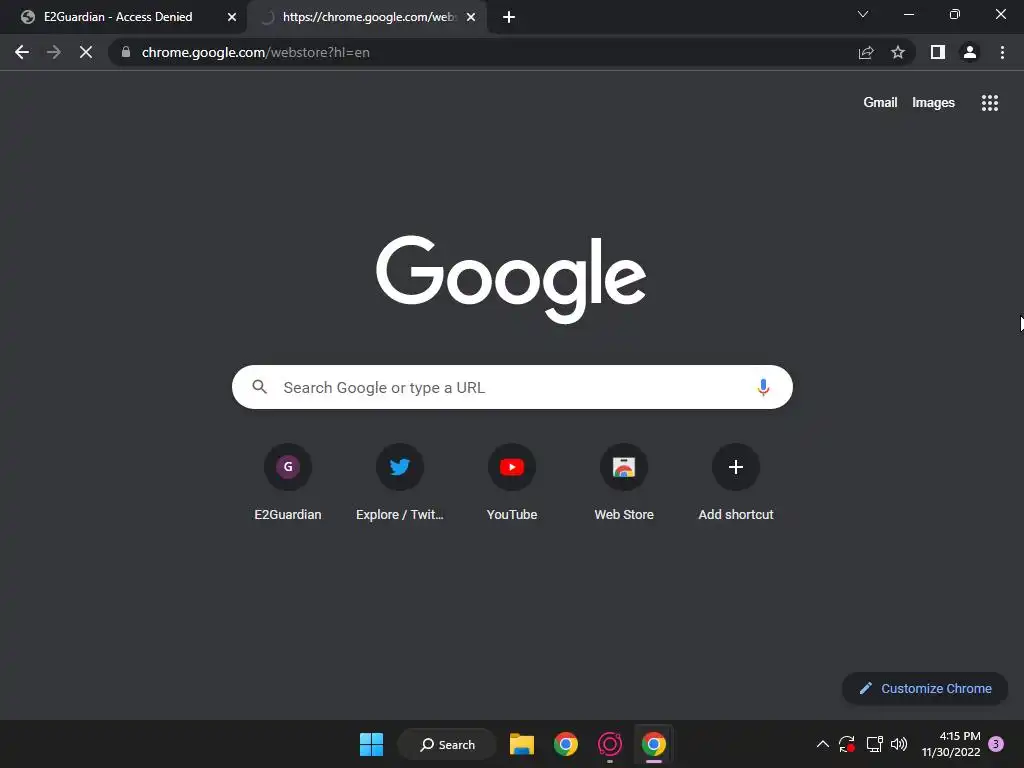Screen dimensions: 1024x768
Task: Click the forward navigation arrow
Action: tap(54, 52)
